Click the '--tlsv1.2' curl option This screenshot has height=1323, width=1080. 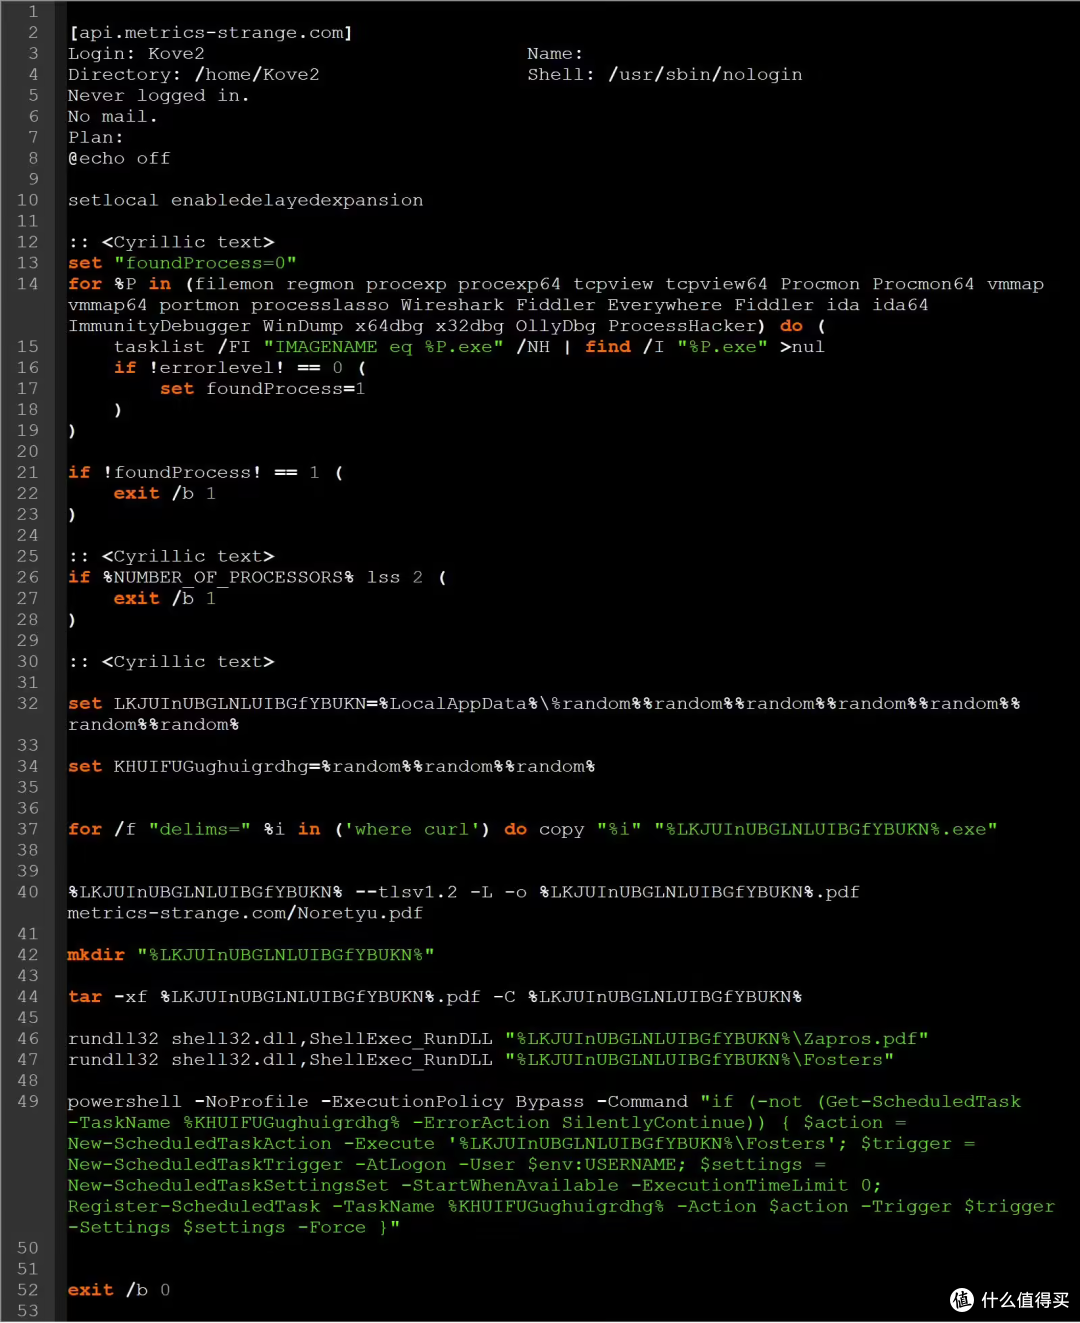(x=406, y=892)
